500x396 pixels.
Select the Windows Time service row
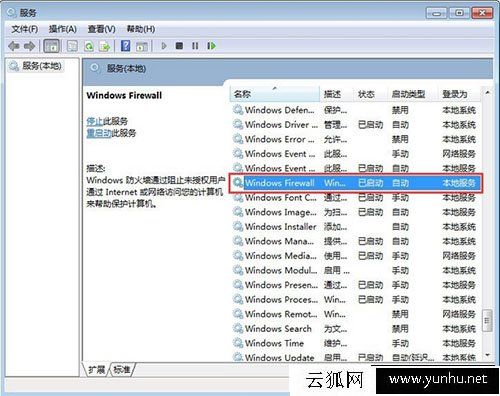click(356, 343)
